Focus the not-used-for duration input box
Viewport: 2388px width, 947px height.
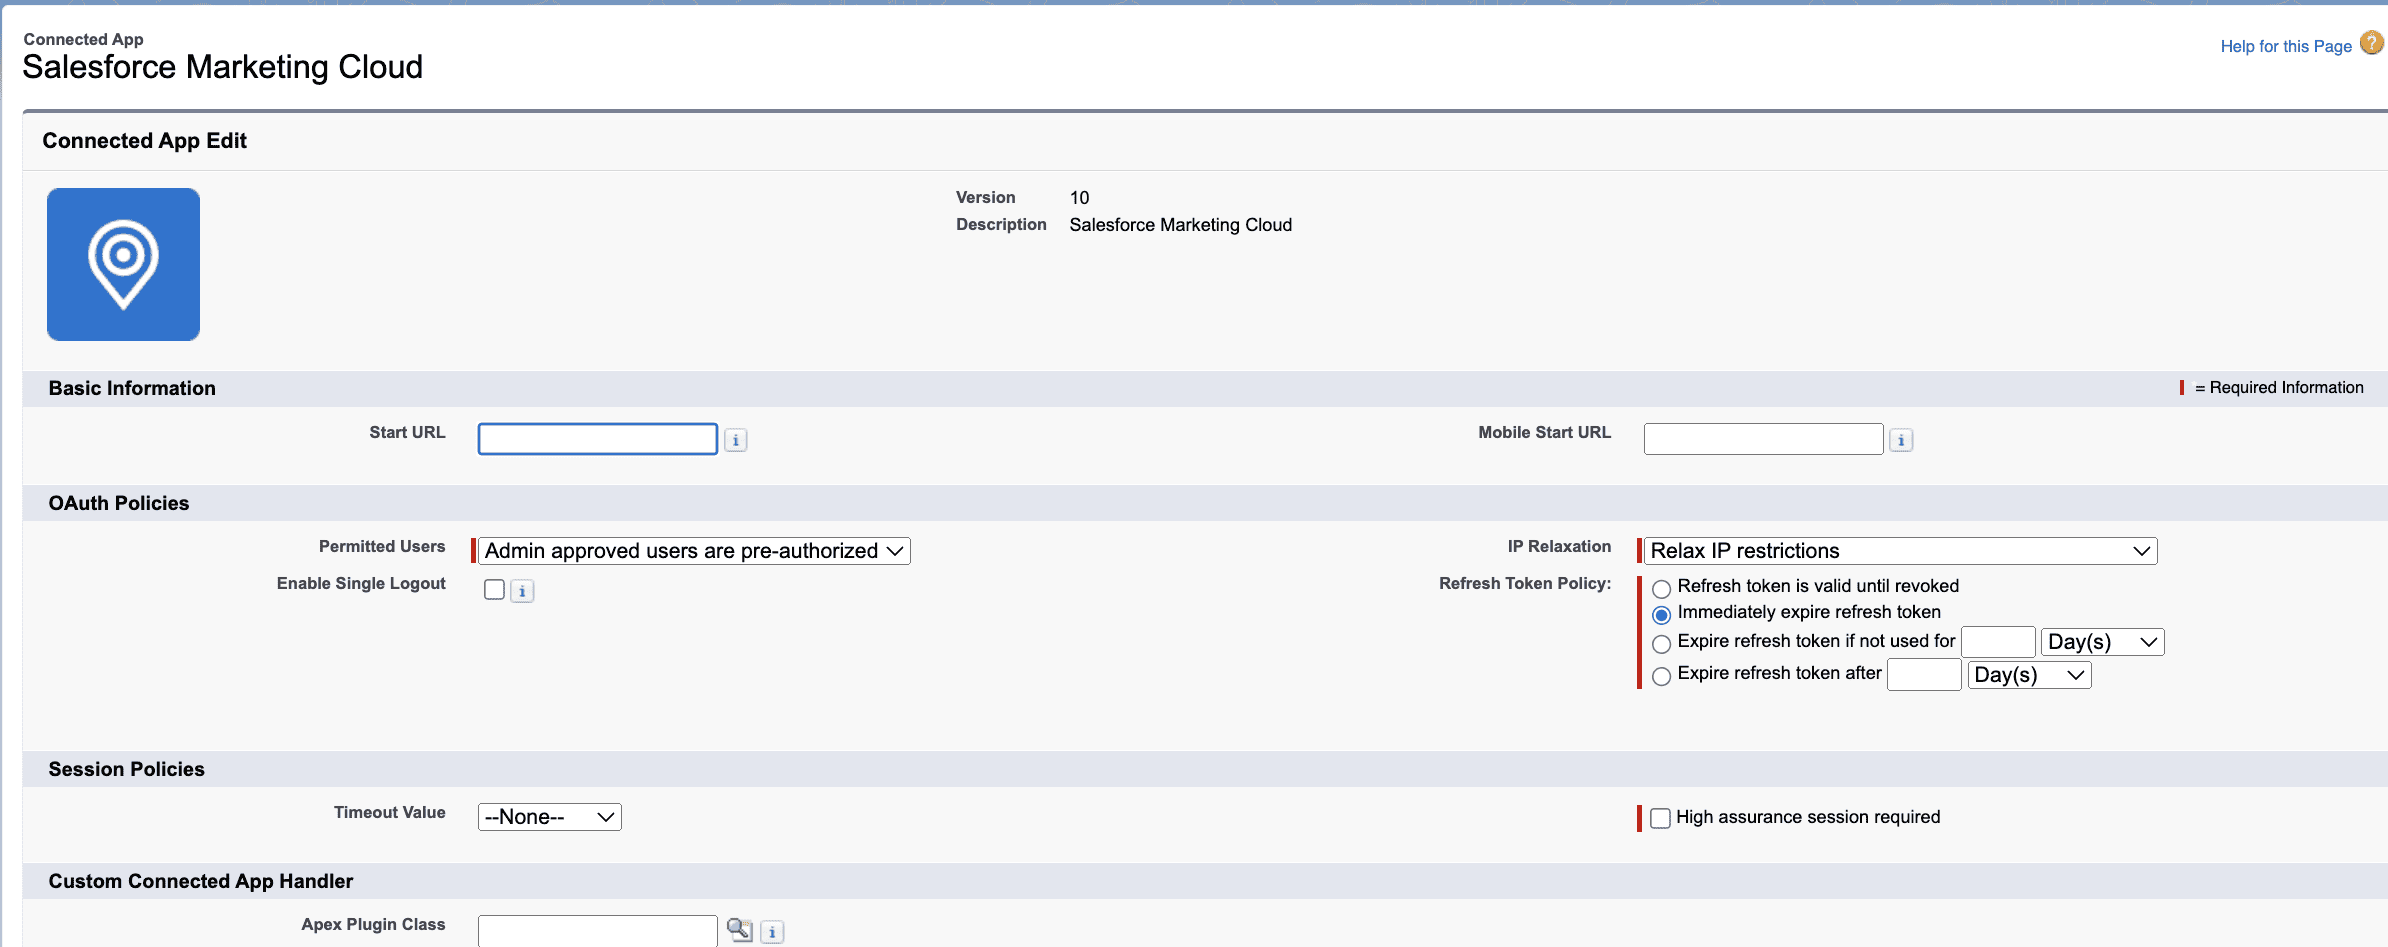click(1998, 642)
